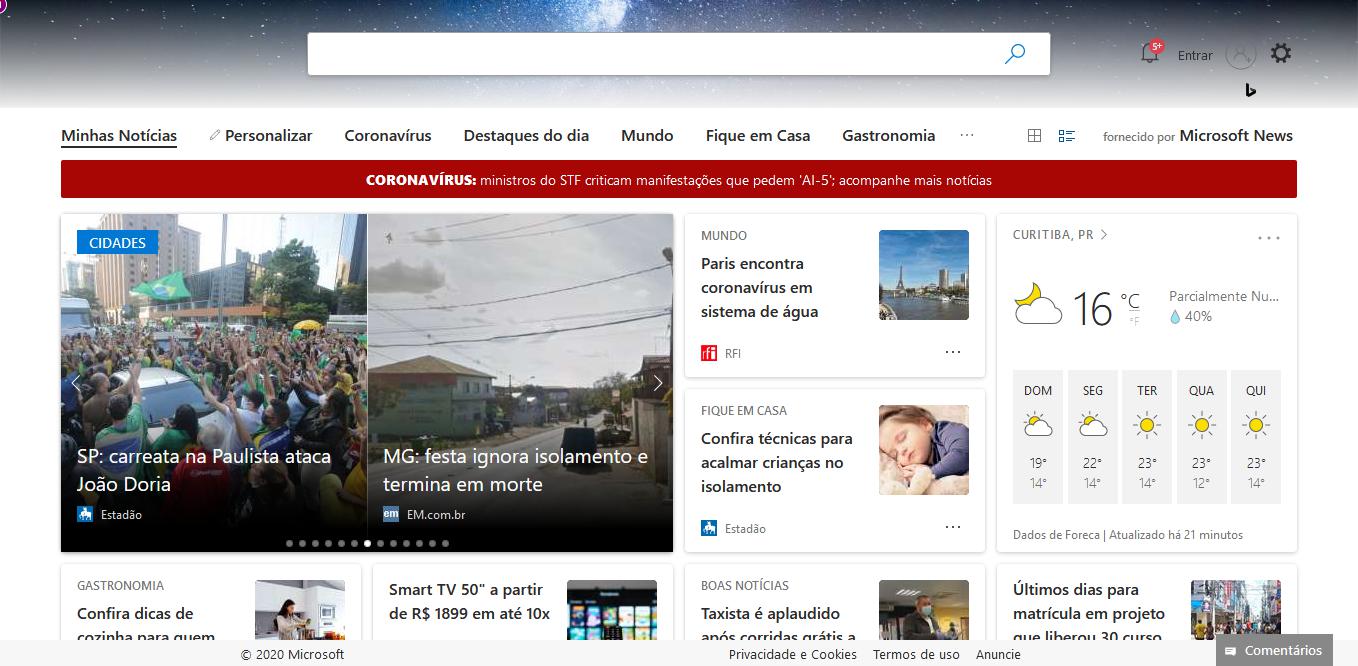The width and height of the screenshot is (1358, 666).
Task: Open the Minhas Notícias tab
Action: coord(119,135)
